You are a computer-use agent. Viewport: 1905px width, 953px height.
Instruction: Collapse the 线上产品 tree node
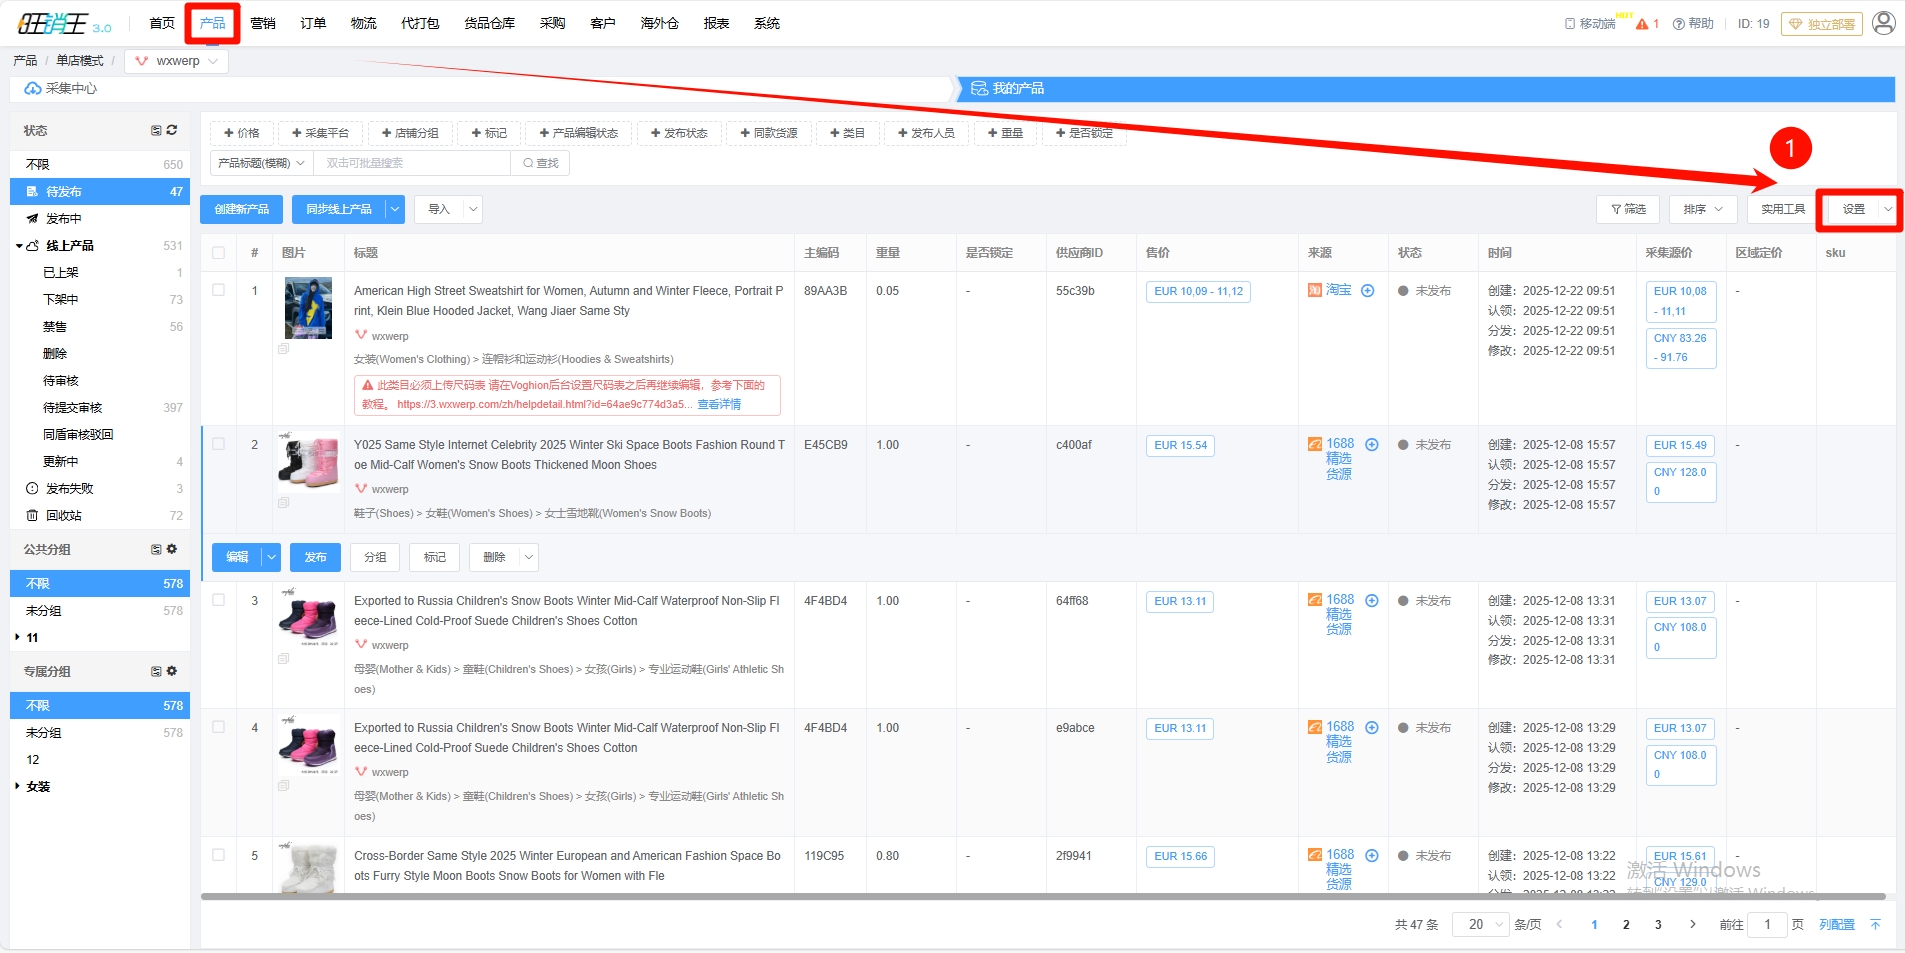pos(19,246)
